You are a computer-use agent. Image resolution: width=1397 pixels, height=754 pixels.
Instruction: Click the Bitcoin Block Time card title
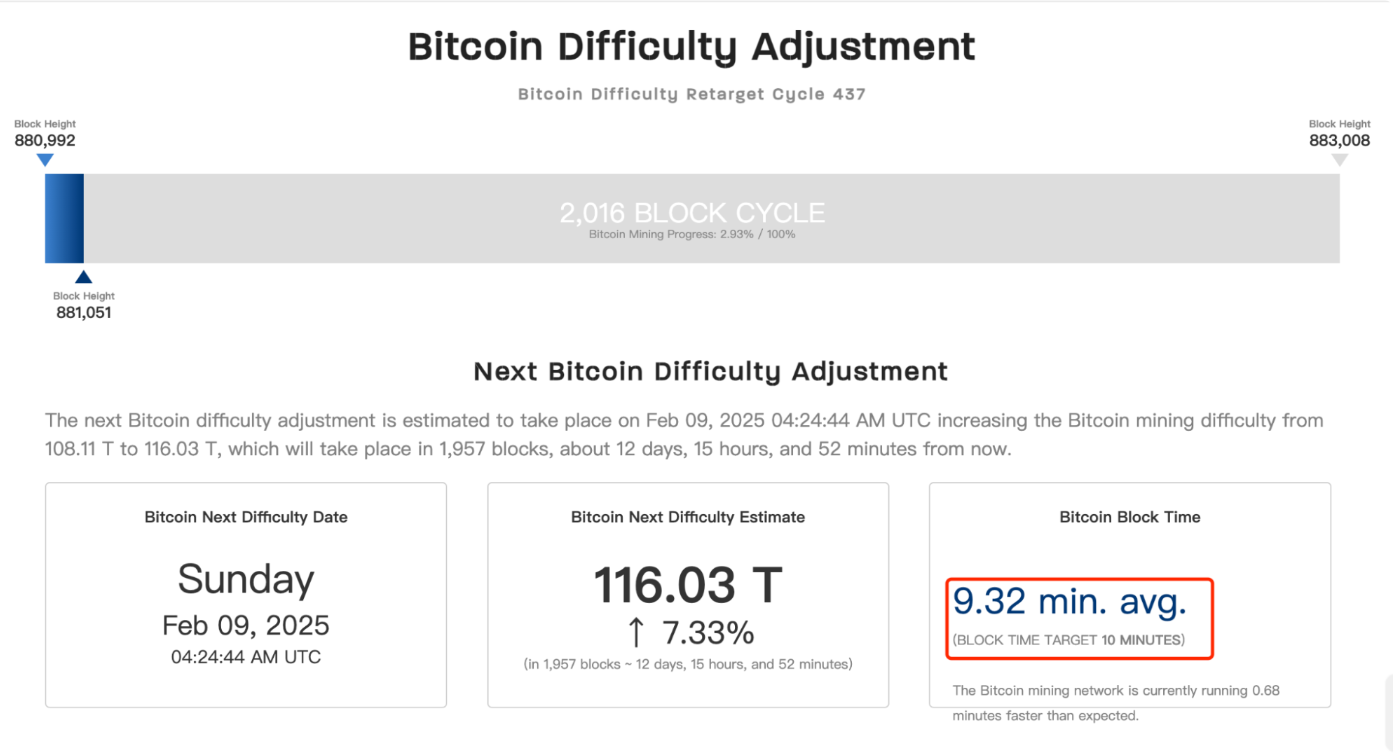1130,517
